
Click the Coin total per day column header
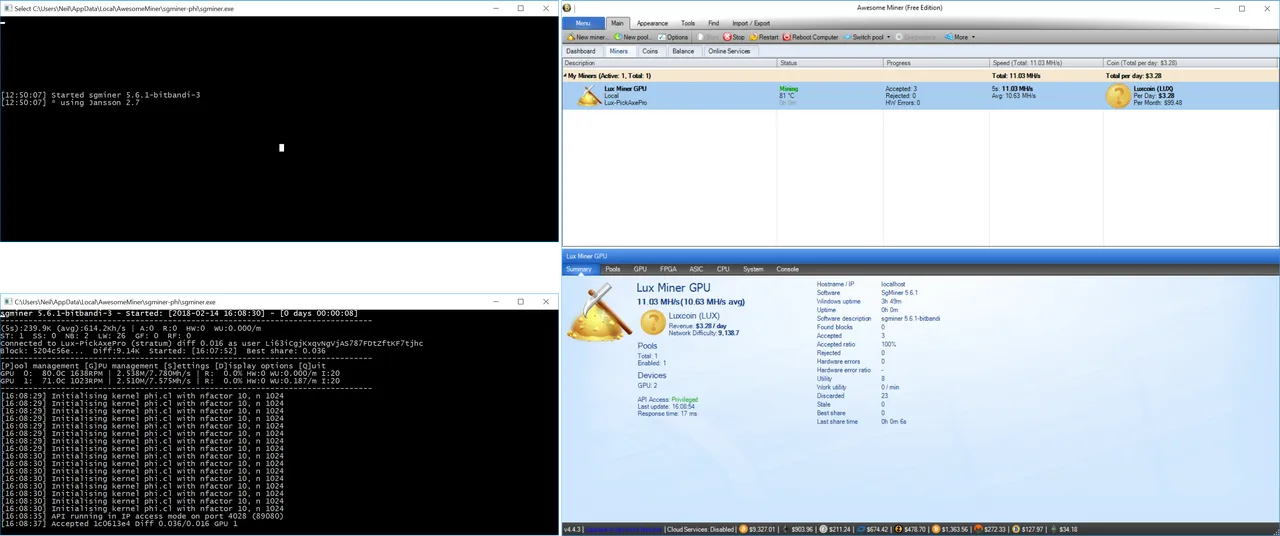pyautogui.click(x=1191, y=63)
